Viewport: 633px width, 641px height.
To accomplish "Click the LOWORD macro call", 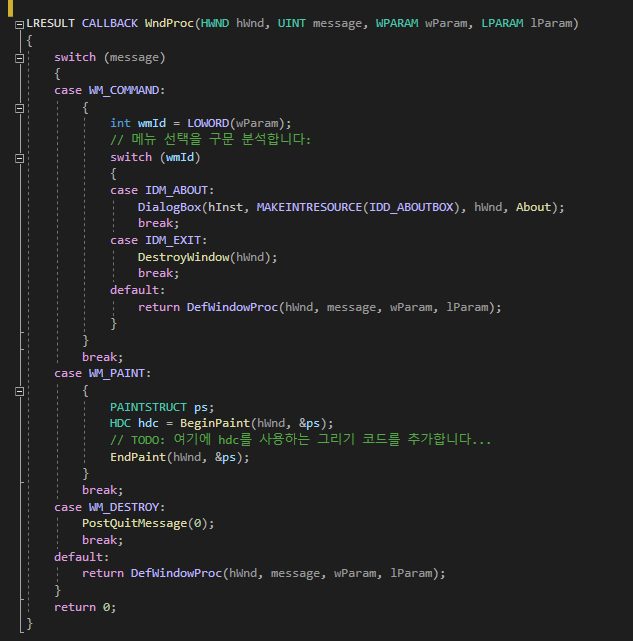I will point(208,123).
